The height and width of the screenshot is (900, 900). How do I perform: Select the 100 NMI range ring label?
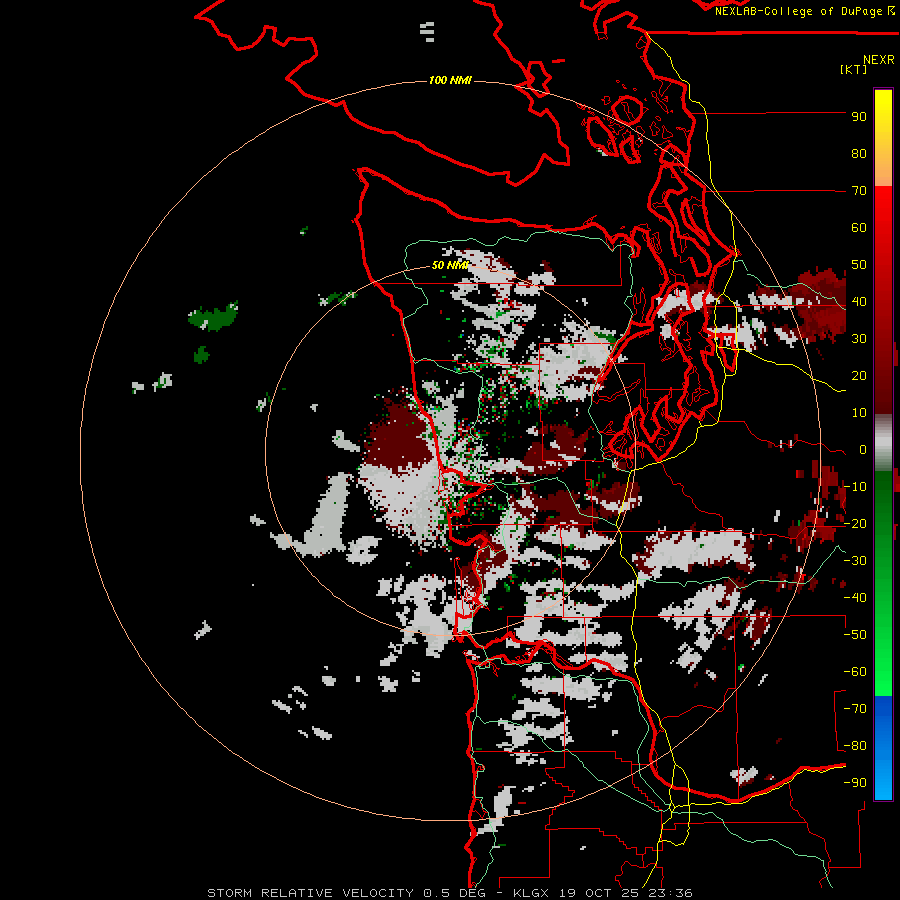pos(450,80)
